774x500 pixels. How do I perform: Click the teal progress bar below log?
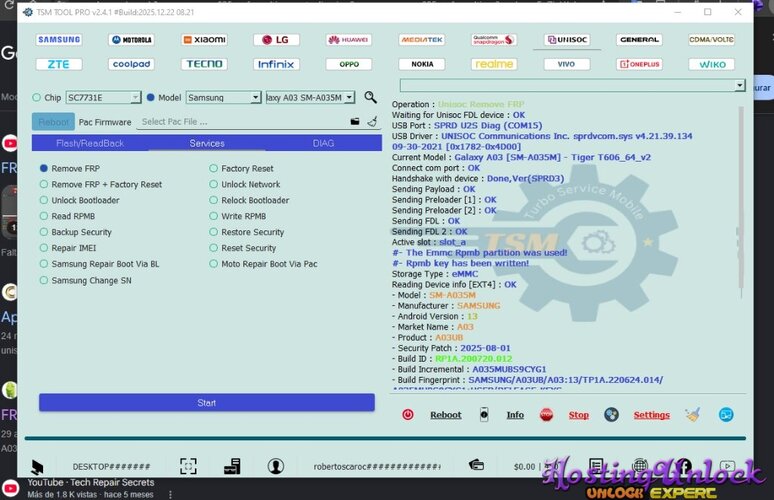pyautogui.click(x=385, y=438)
